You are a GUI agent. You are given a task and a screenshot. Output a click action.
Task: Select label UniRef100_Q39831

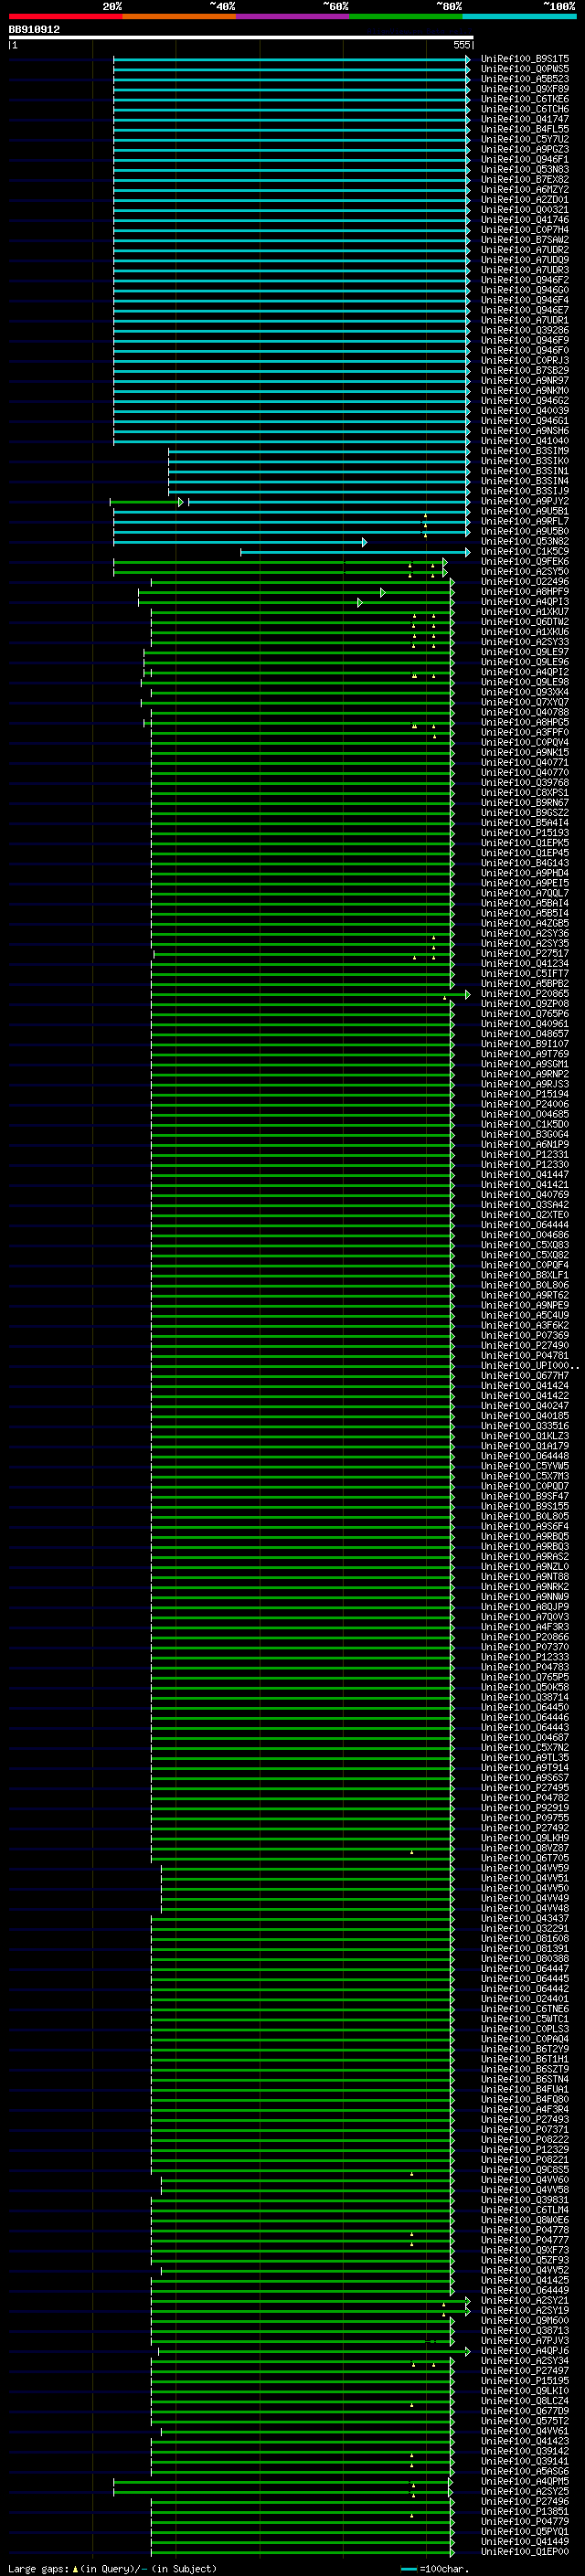click(525, 2200)
